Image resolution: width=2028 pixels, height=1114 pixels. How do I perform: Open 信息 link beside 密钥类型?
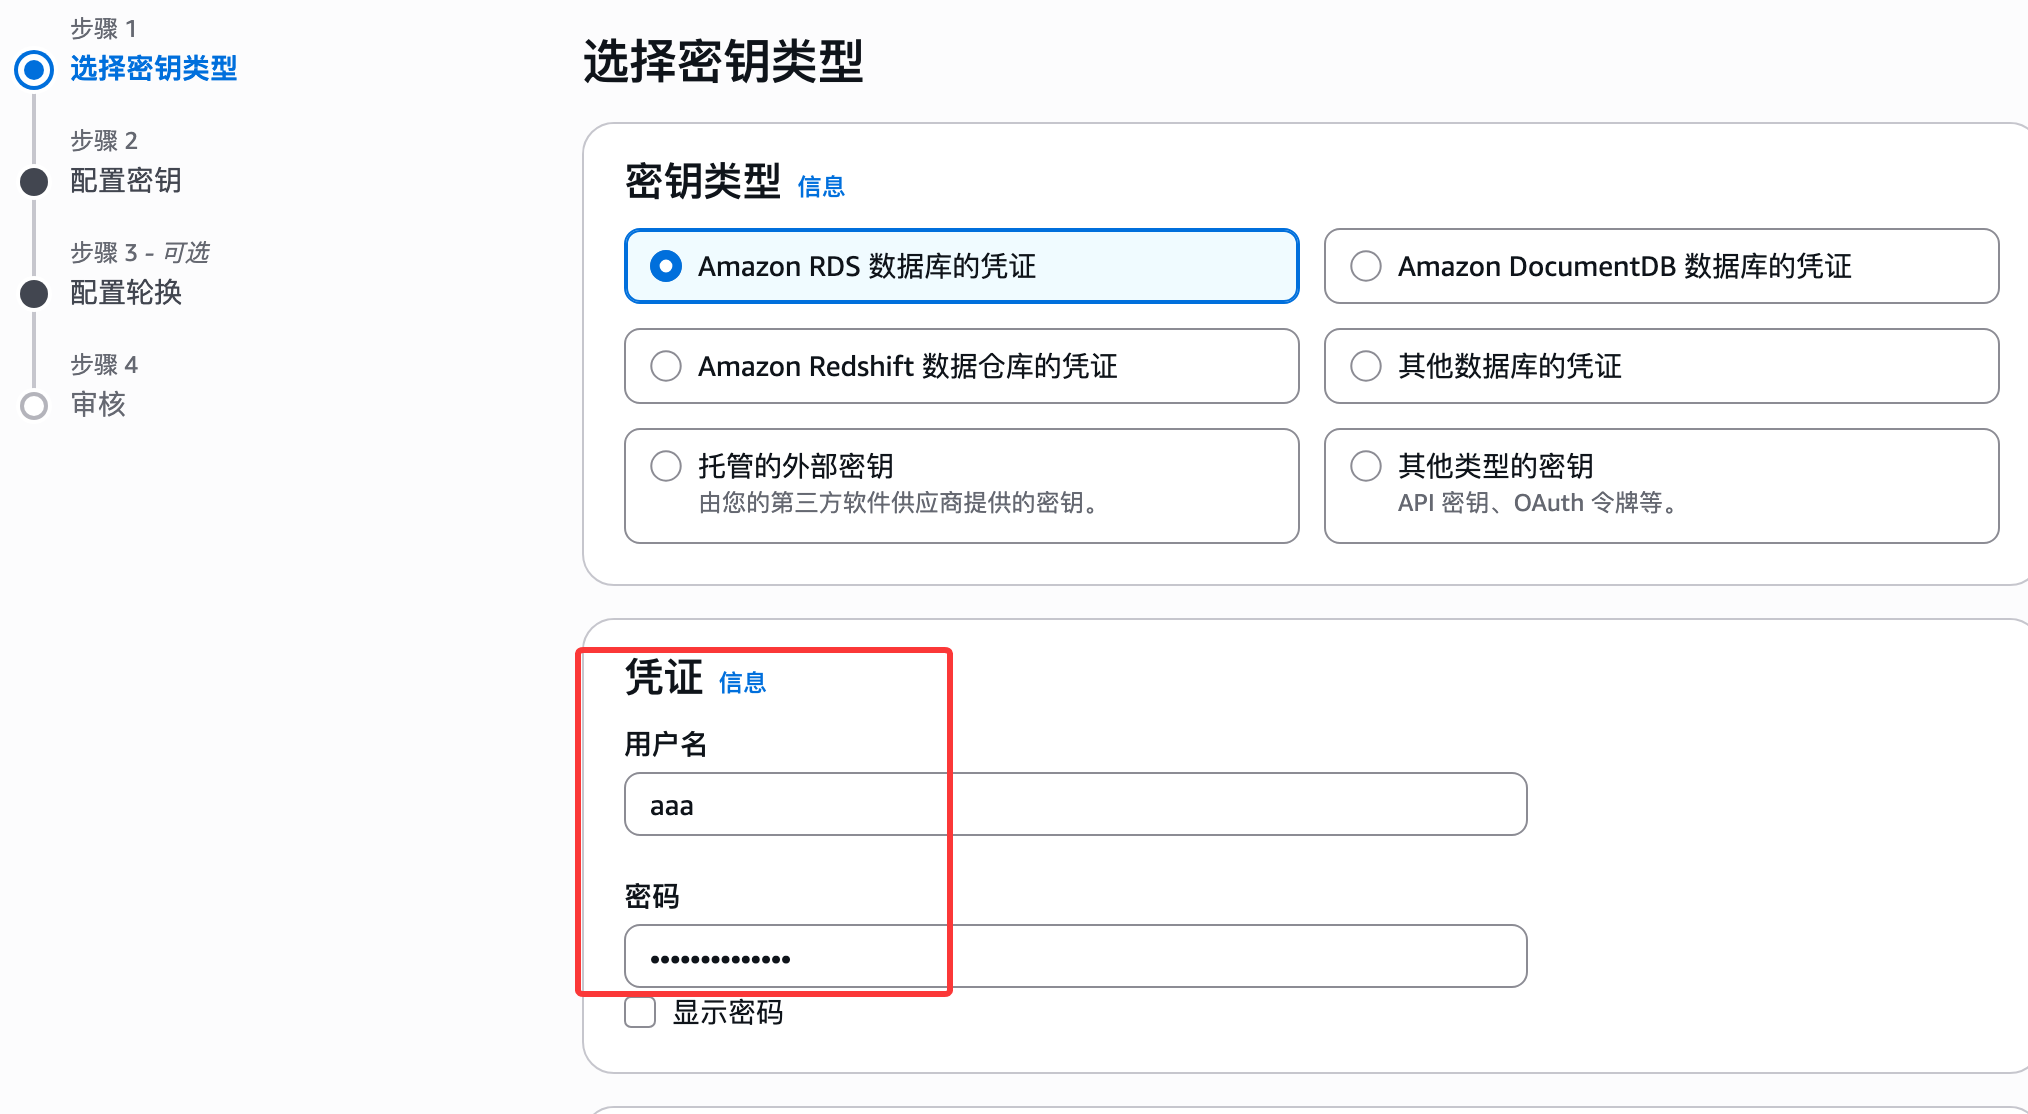coord(821,187)
